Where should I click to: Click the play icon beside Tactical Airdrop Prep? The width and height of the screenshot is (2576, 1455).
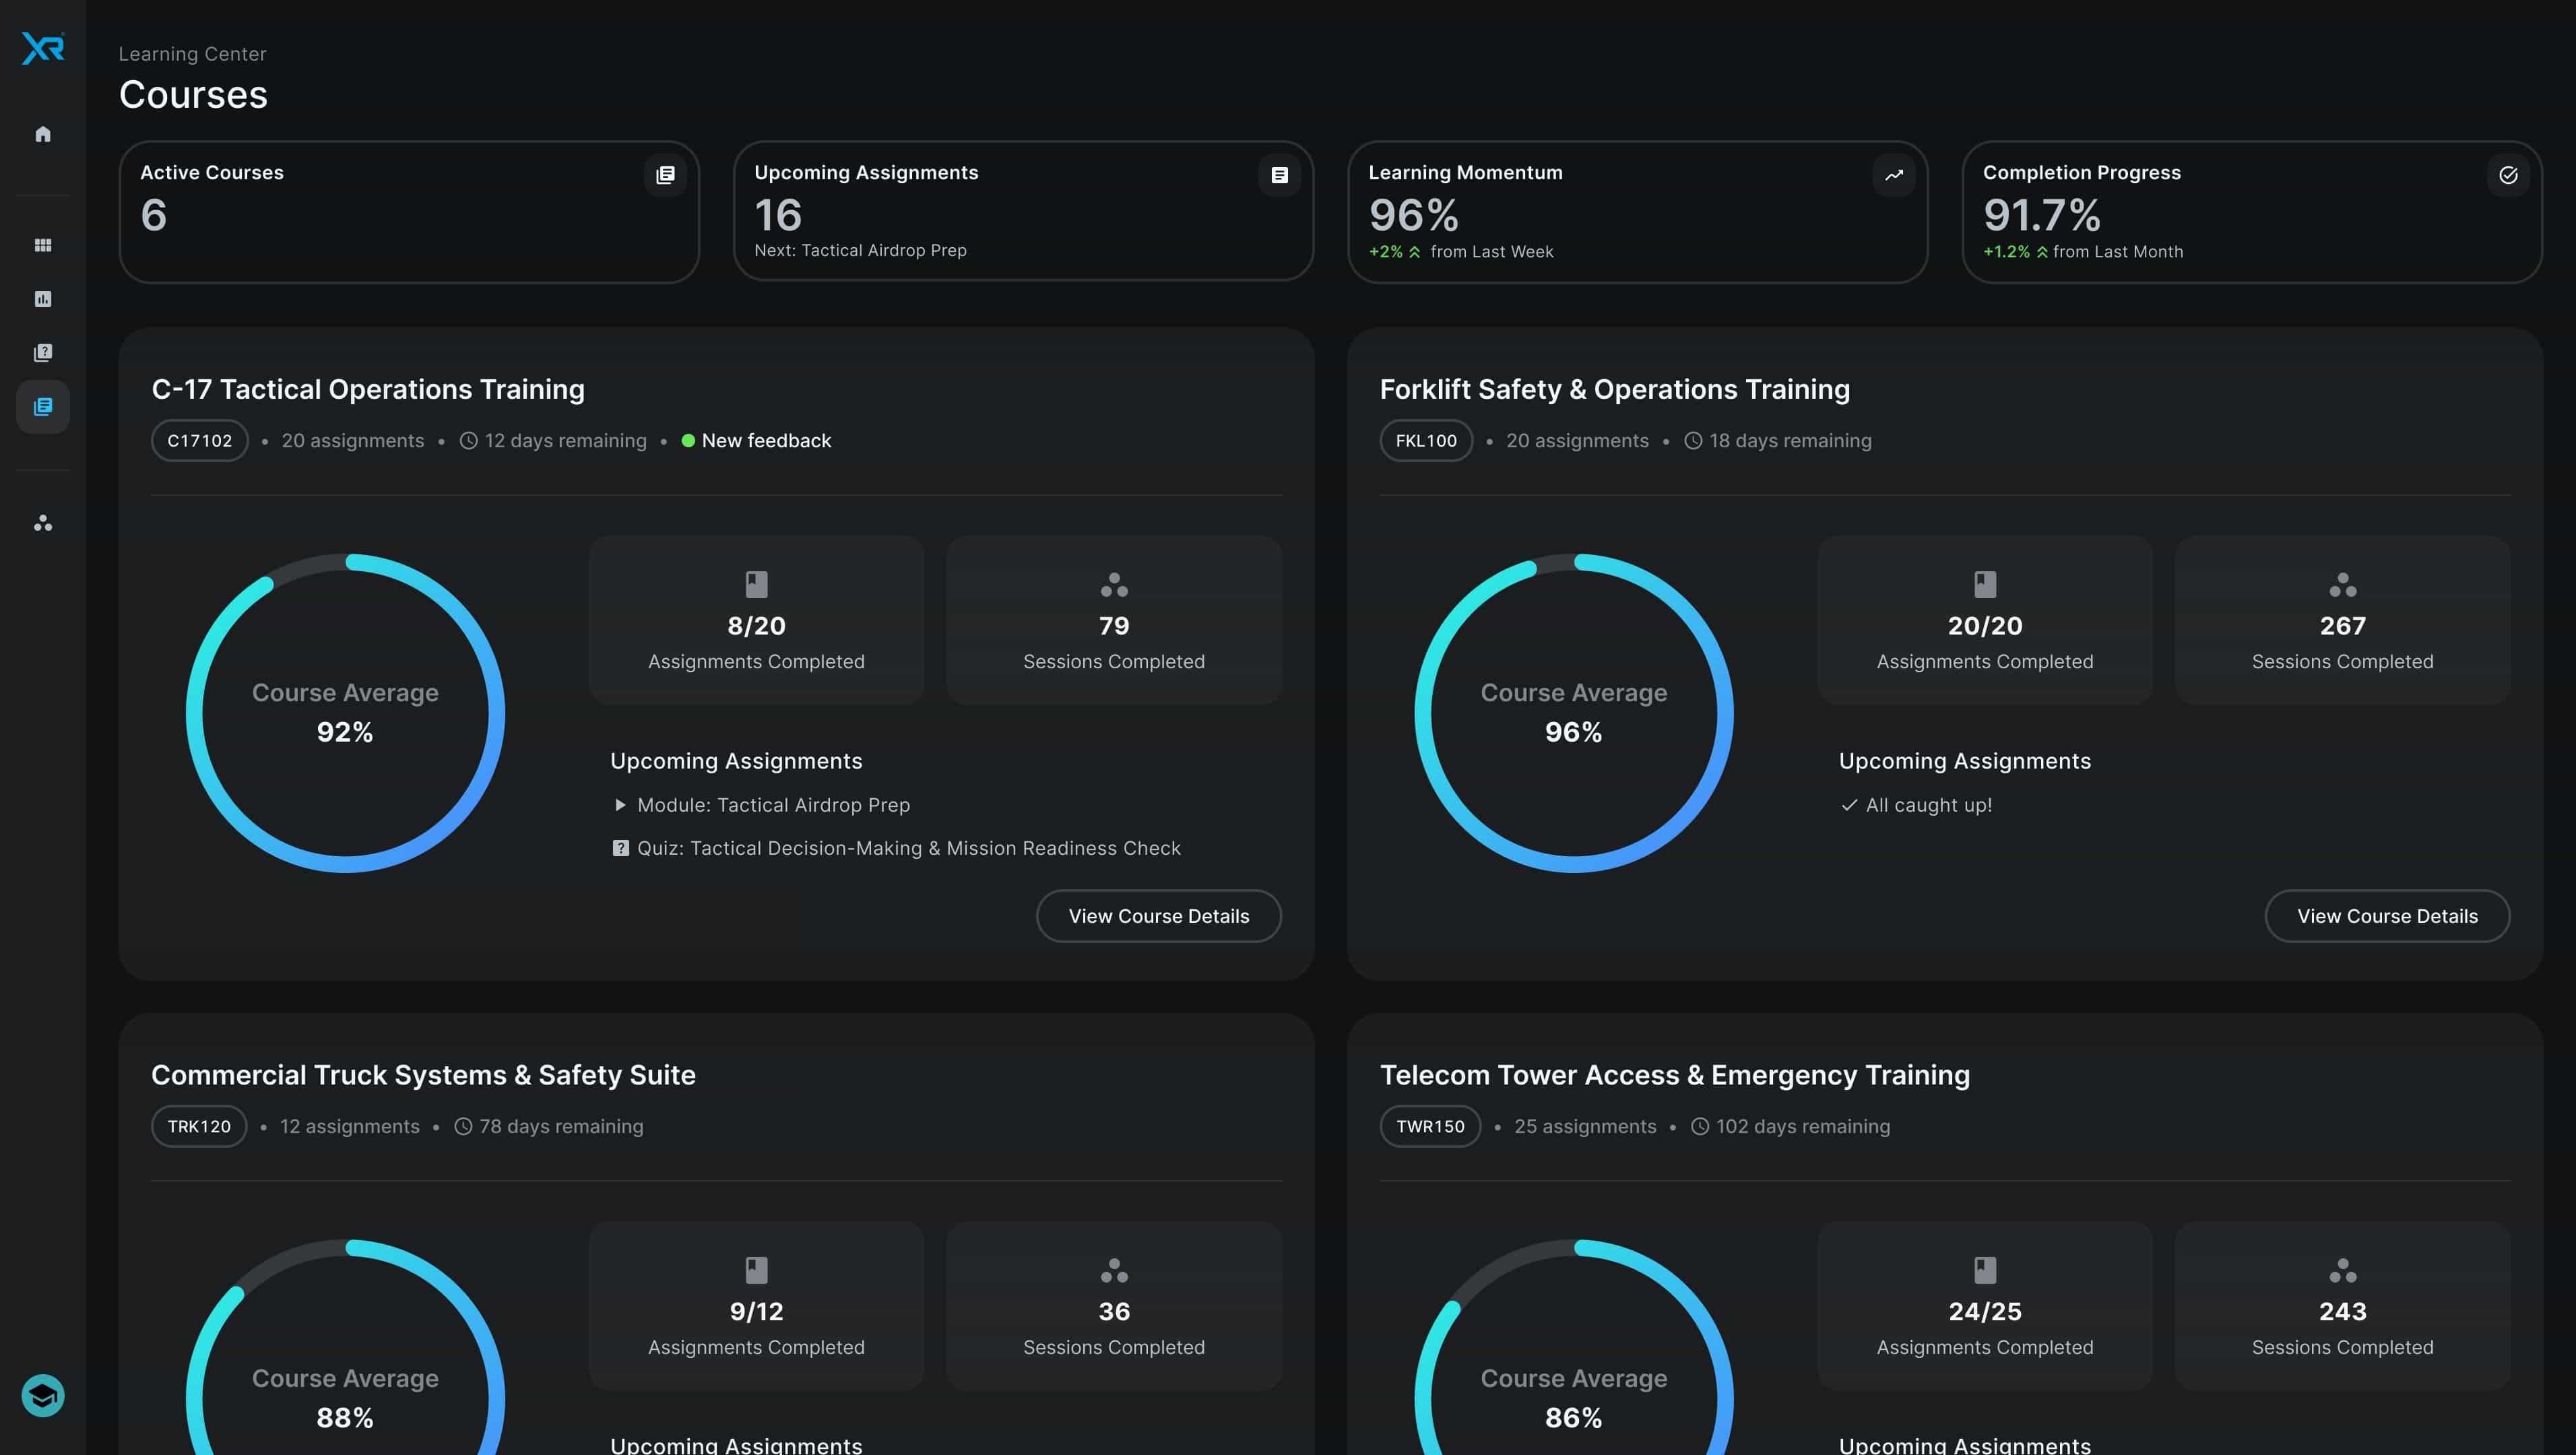(620, 805)
